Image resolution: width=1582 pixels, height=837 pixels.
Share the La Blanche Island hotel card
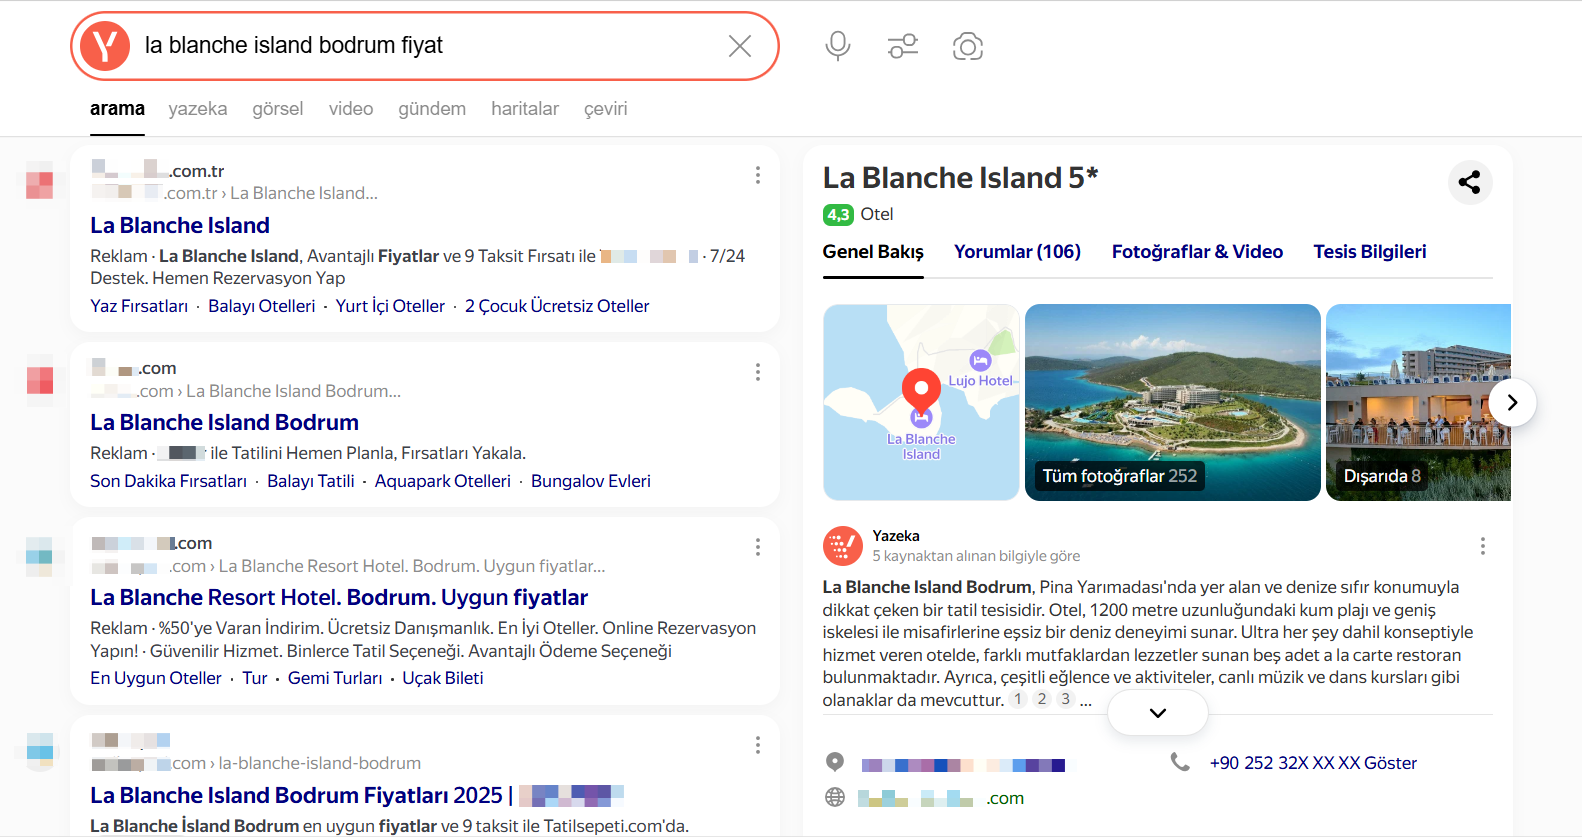tap(1469, 182)
